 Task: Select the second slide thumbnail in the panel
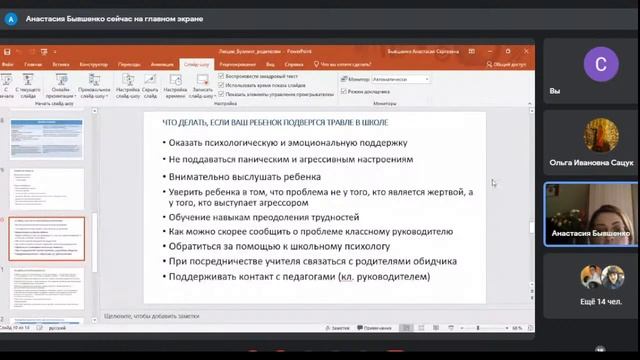pyautogui.click(x=47, y=189)
